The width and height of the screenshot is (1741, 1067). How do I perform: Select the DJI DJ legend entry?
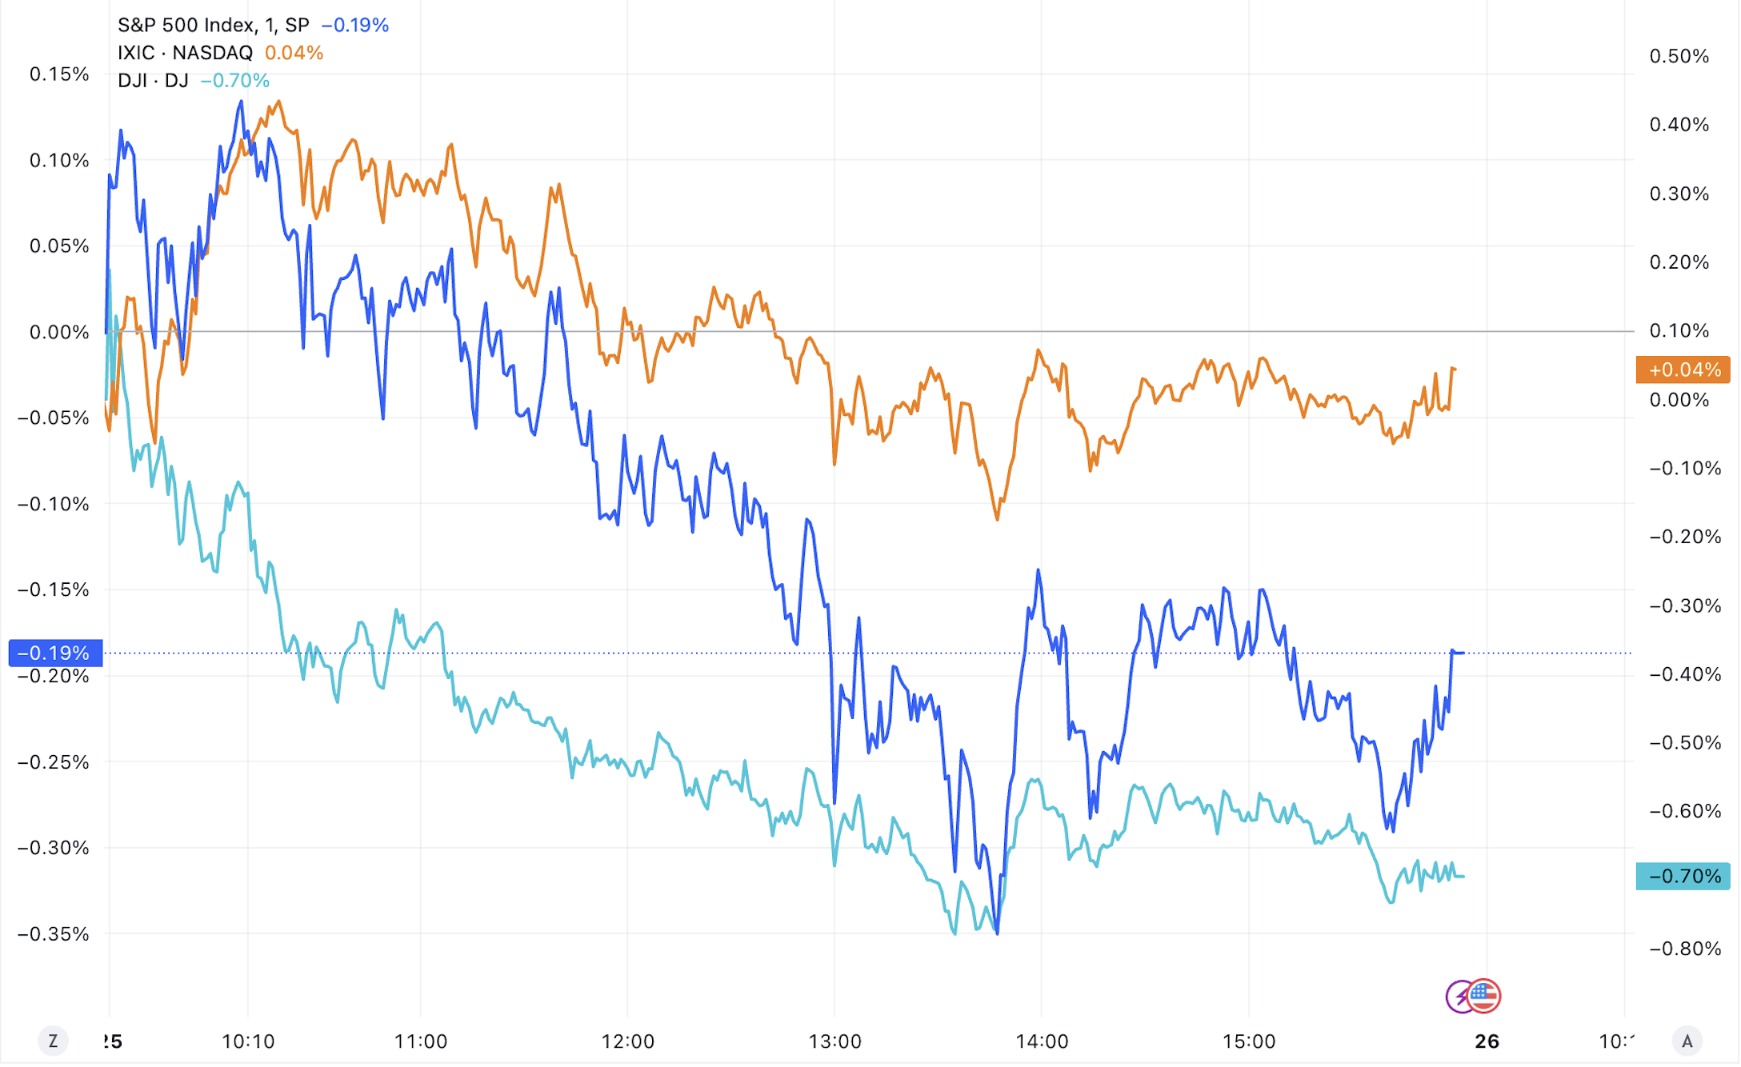tap(153, 81)
